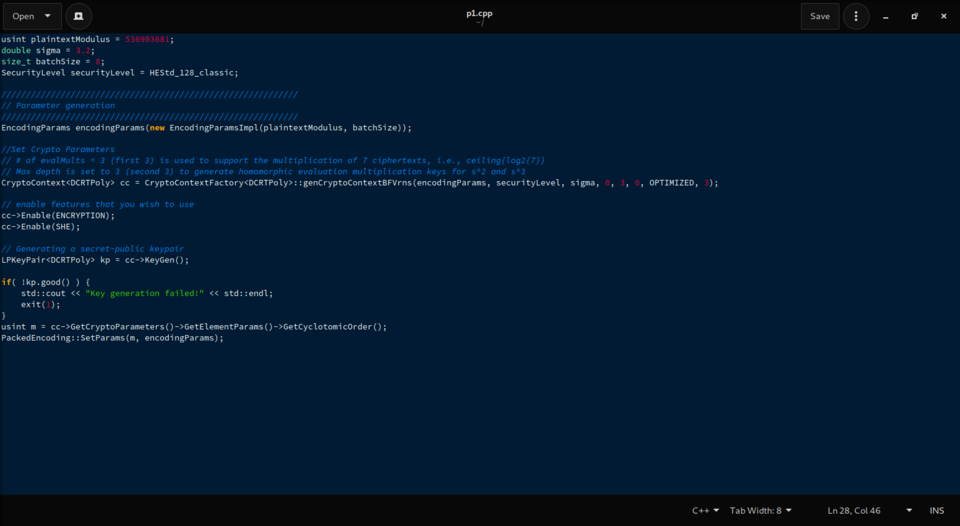Place cursor on plaintextModulus value 536903681

coord(147,39)
